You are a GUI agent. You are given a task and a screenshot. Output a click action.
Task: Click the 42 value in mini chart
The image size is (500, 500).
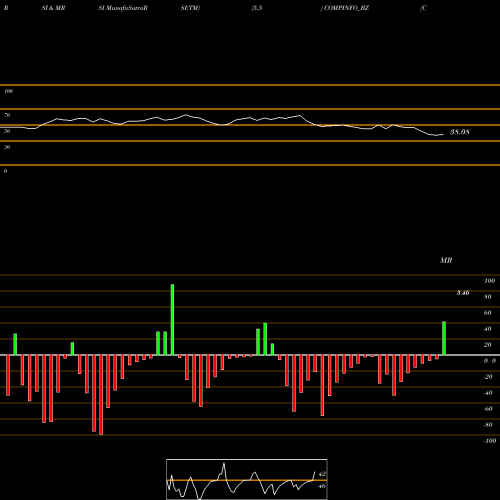tap(322, 474)
